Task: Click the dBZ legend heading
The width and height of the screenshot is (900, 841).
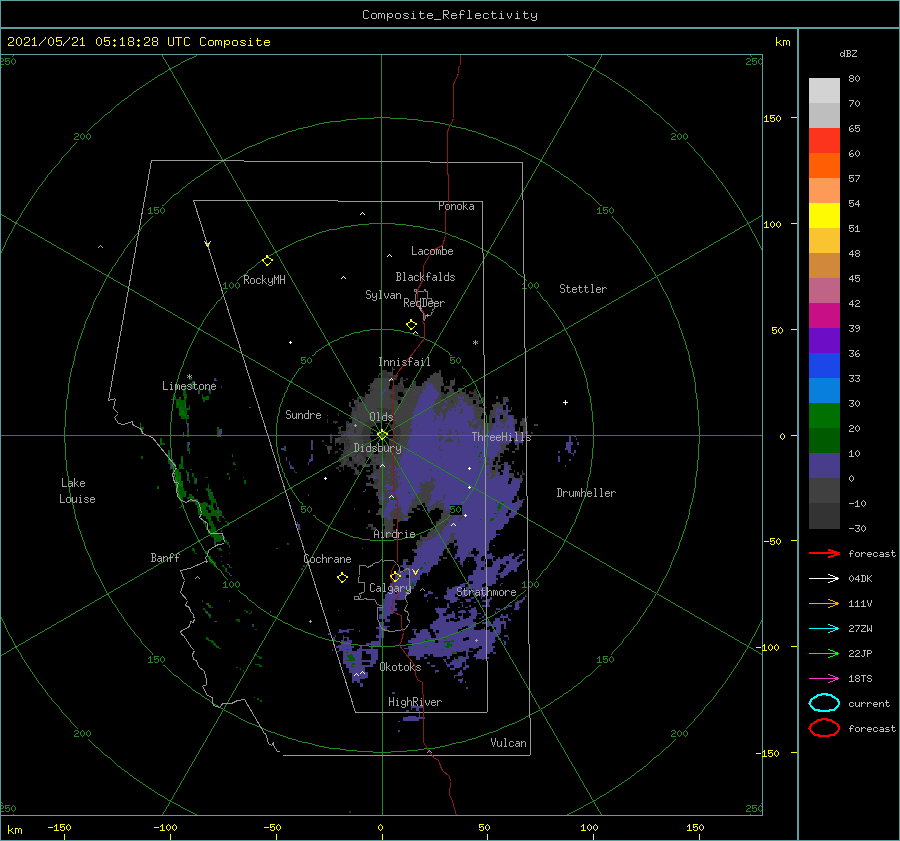Action: pos(848,54)
